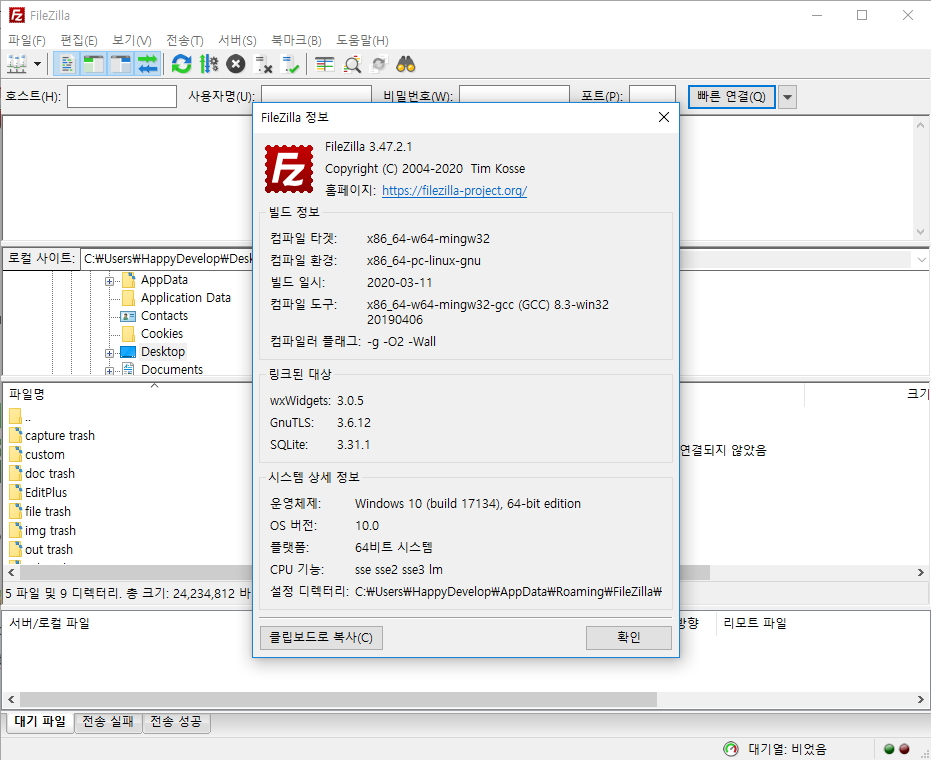Switch to 전송 실패 tab

tap(107, 722)
